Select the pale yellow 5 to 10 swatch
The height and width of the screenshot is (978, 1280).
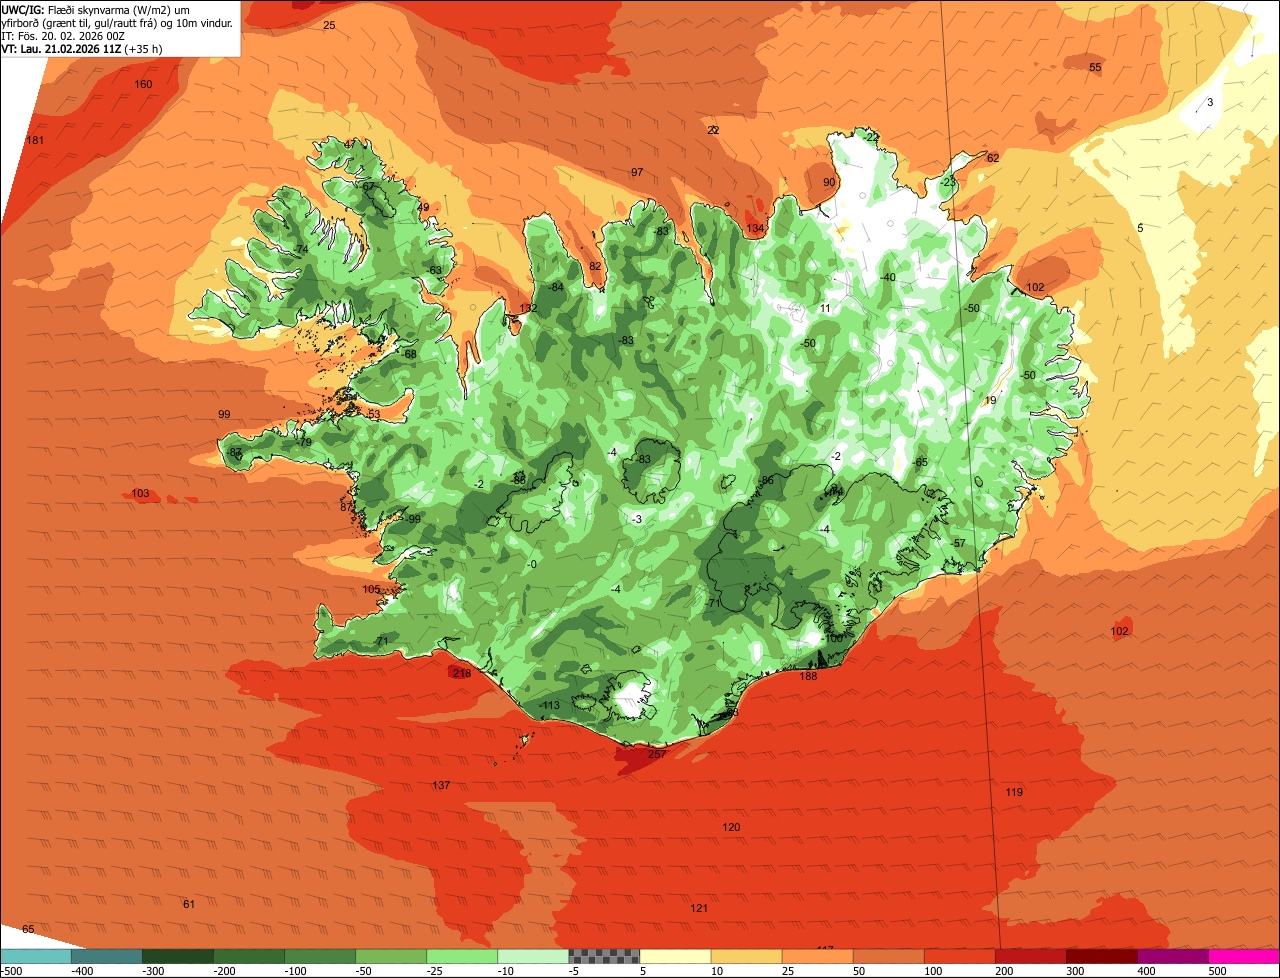coord(675,956)
